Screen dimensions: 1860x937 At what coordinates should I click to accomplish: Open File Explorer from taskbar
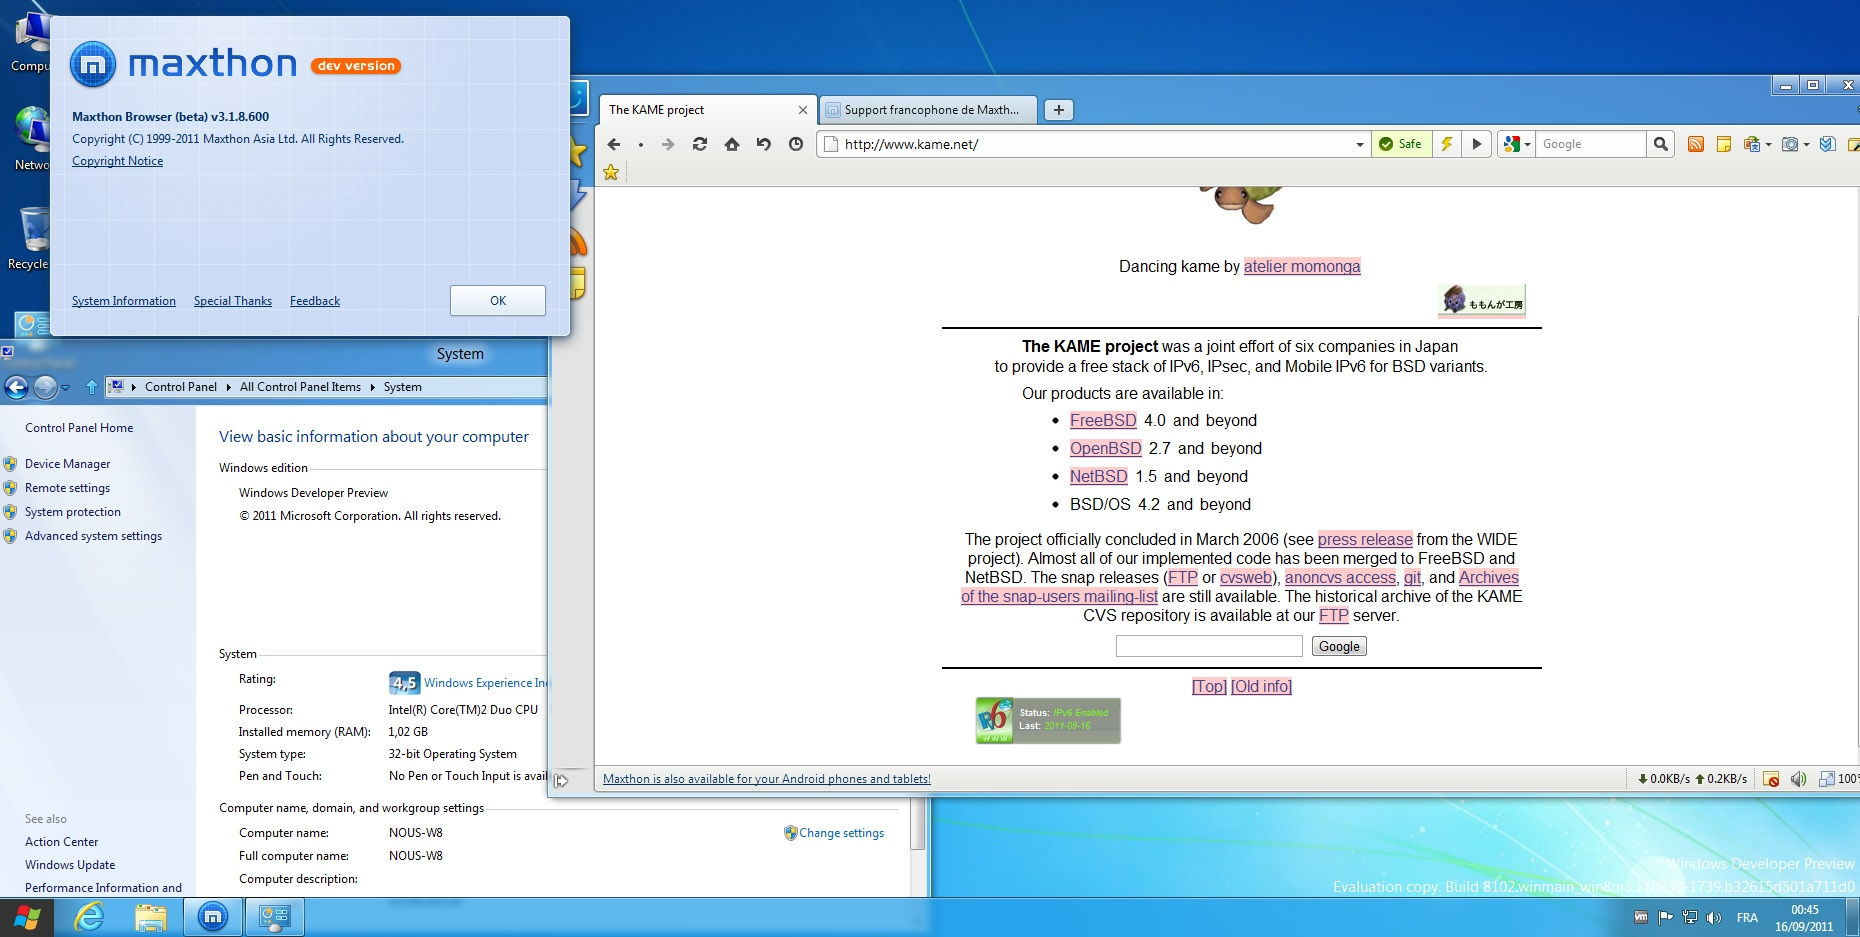coord(150,917)
